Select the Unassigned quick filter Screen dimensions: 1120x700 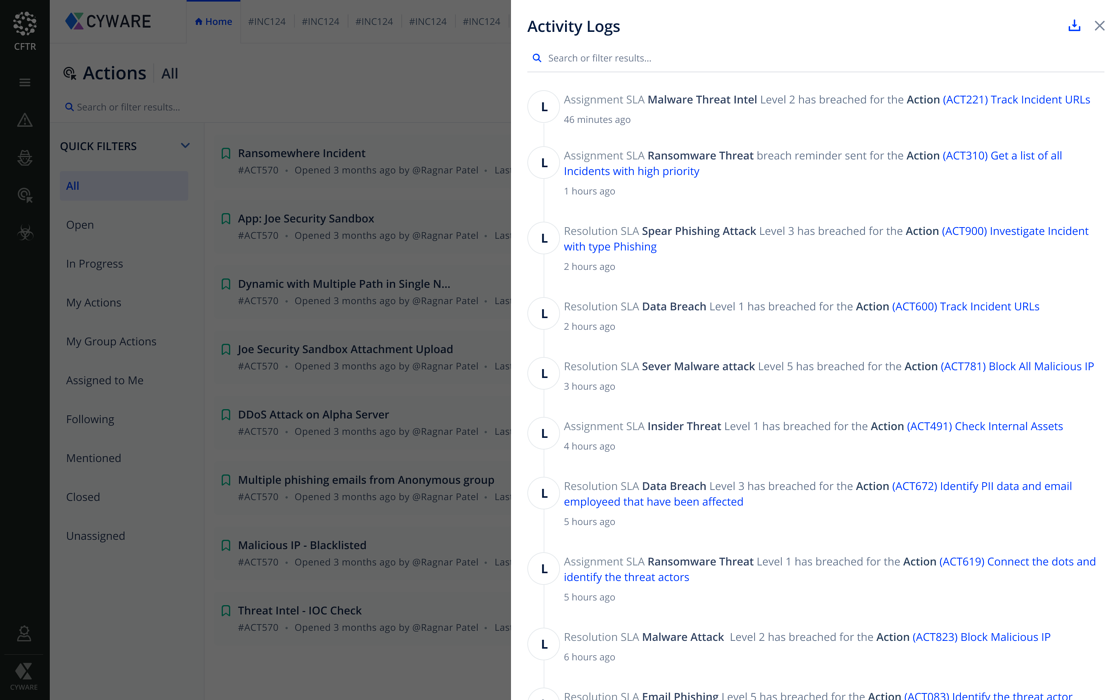click(96, 536)
